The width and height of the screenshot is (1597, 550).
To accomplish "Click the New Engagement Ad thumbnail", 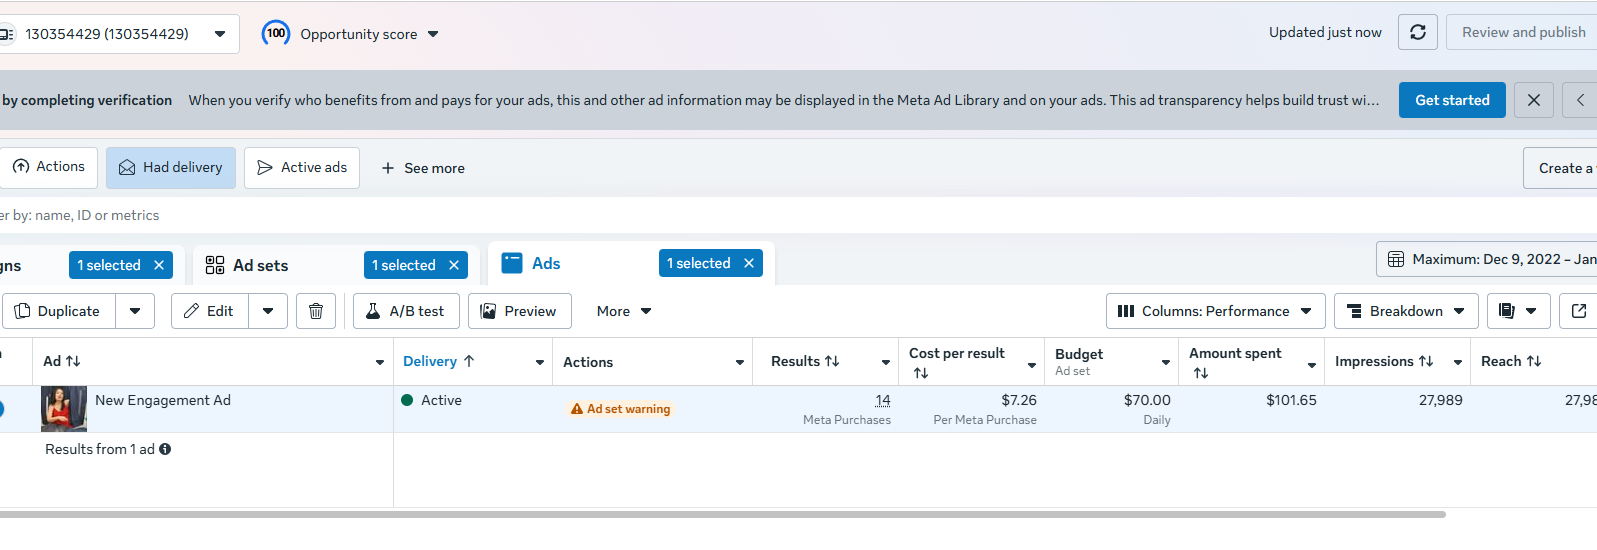I will coord(64,409).
